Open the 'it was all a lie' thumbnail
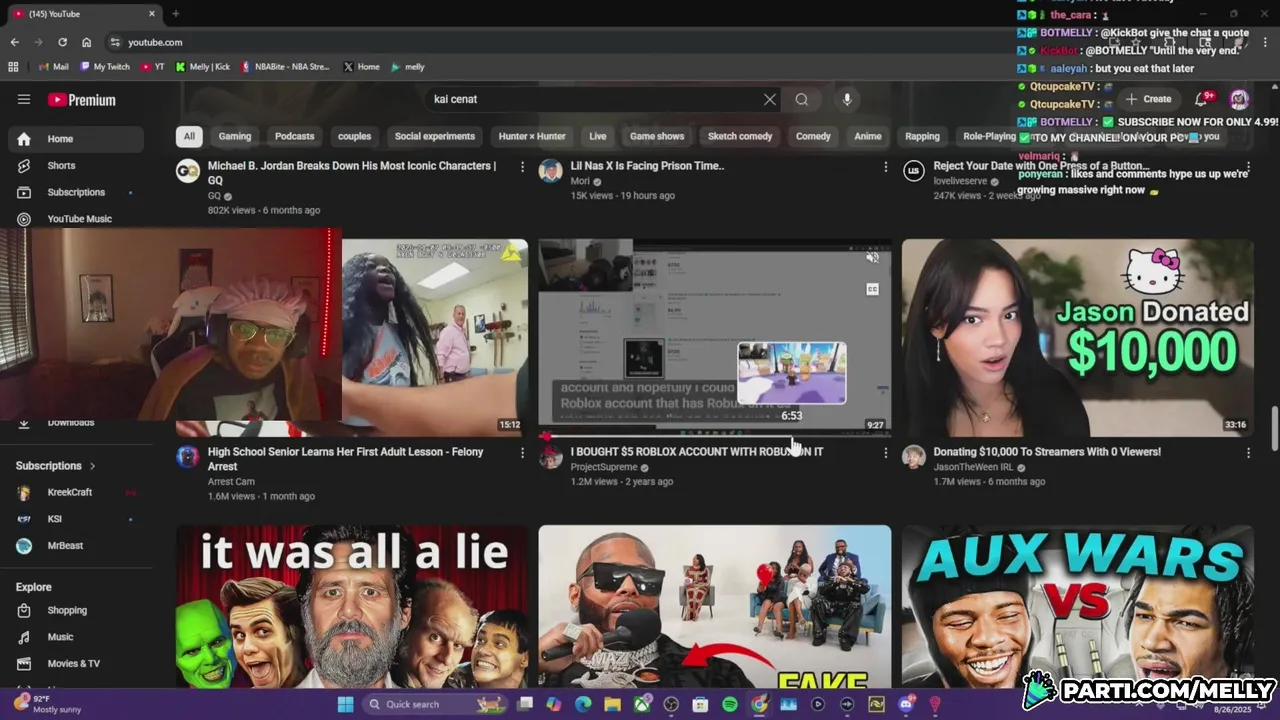The height and width of the screenshot is (720, 1280). 352,606
